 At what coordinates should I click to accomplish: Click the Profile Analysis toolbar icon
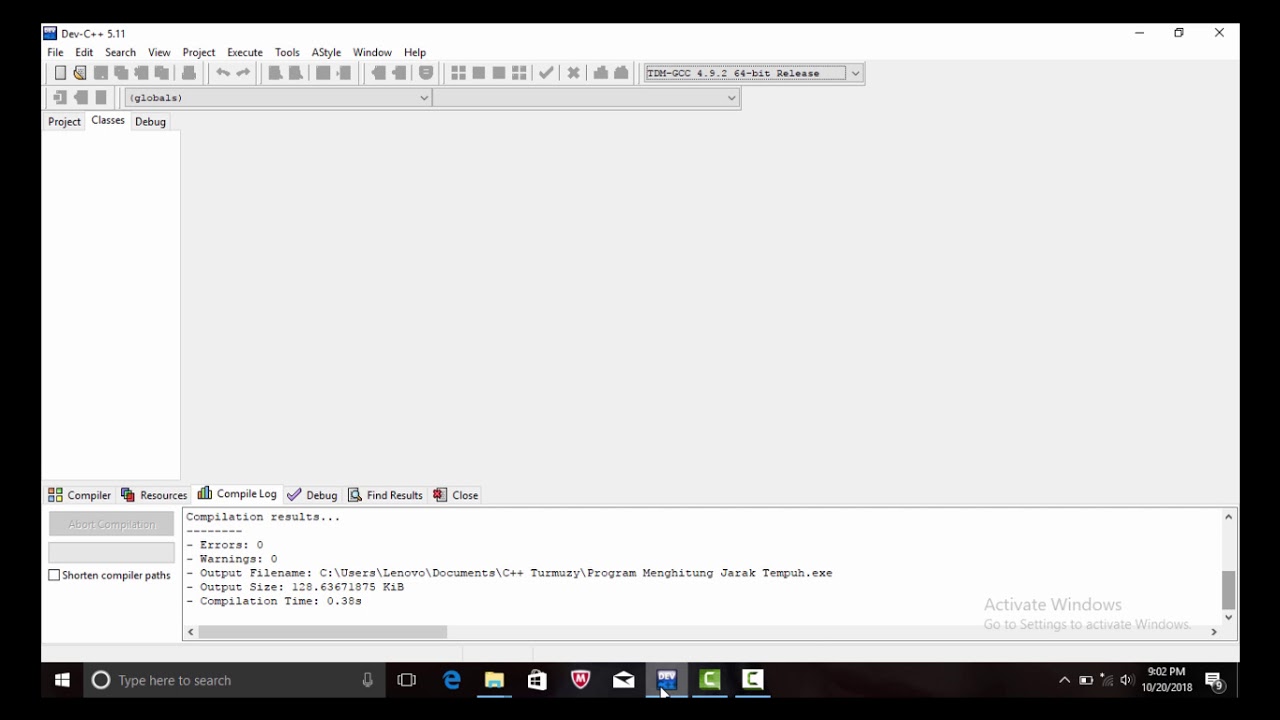point(601,73)
